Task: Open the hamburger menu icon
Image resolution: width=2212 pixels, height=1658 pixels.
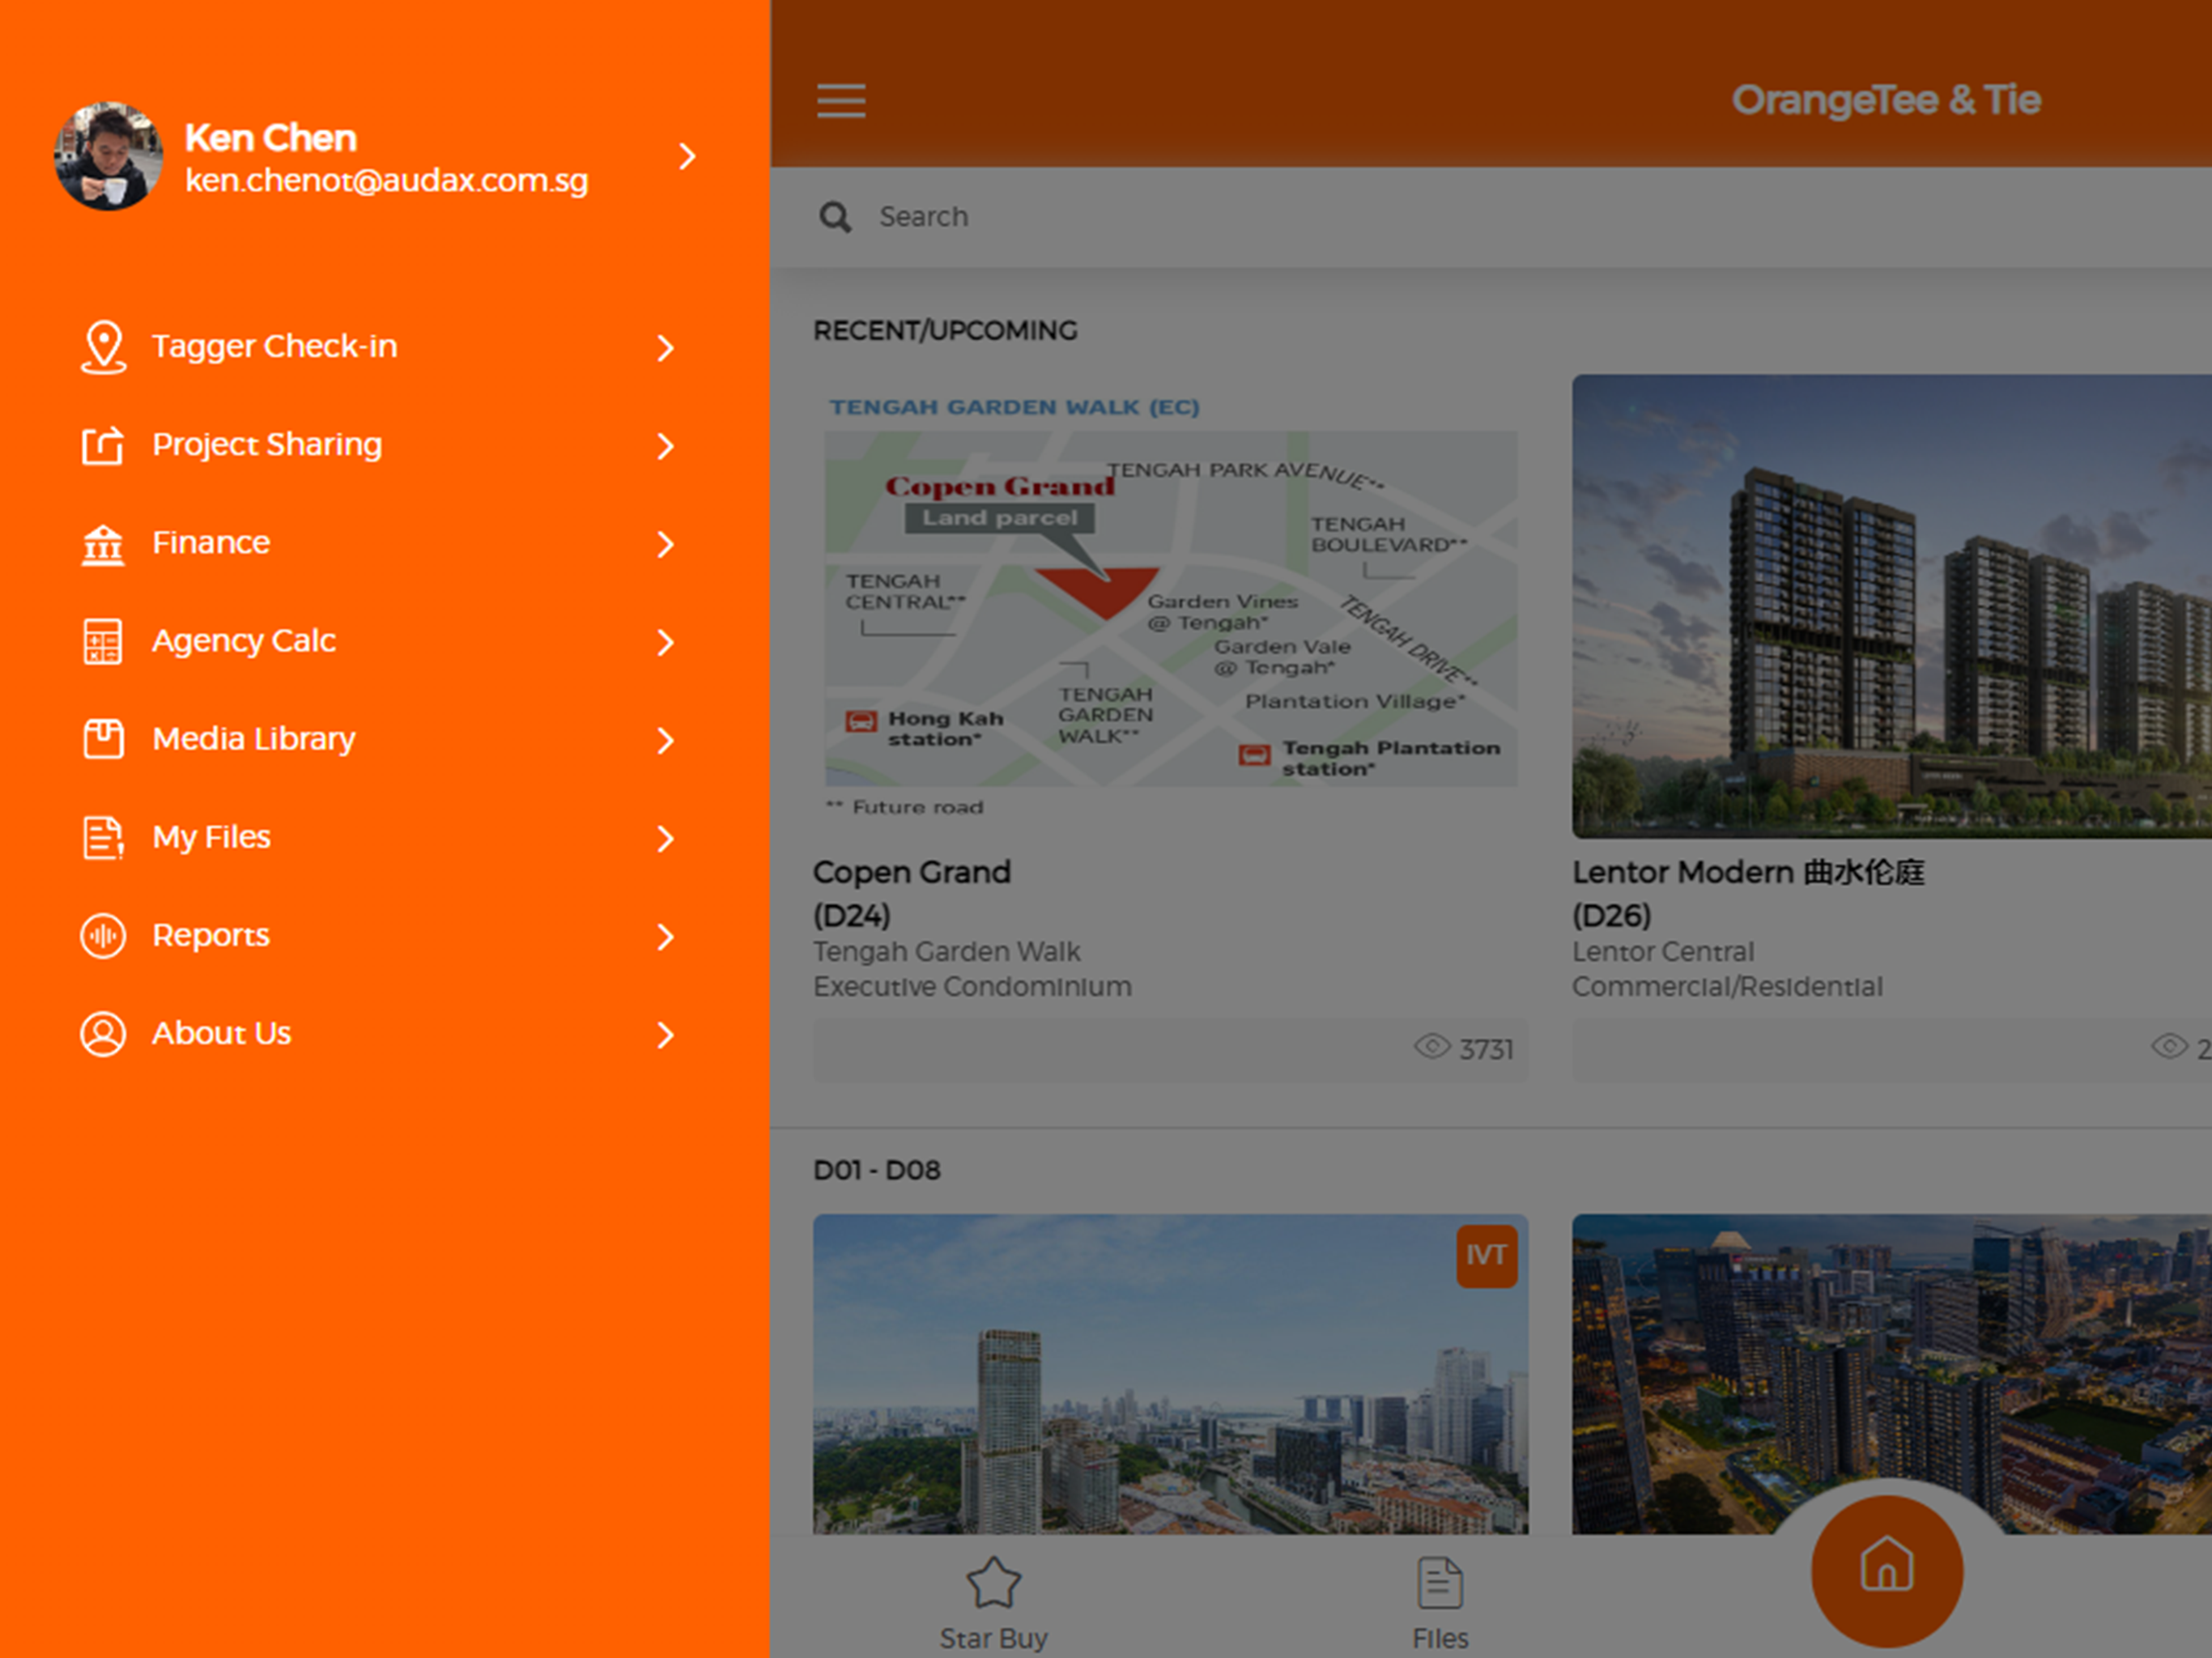Action: click(x=840, y=101)
